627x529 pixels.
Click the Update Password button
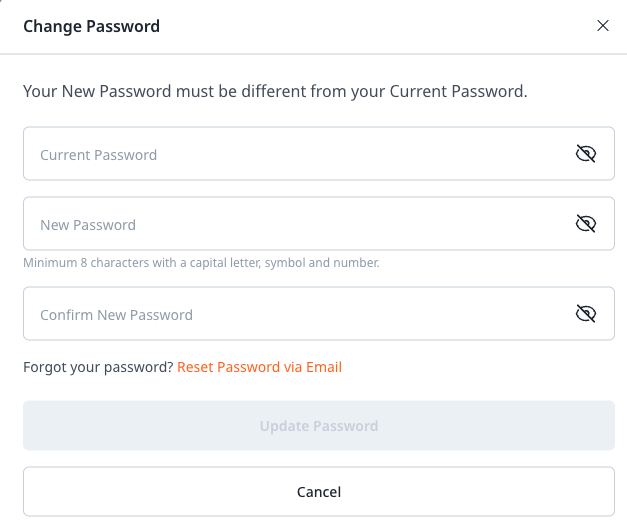(x=319, y=425)
